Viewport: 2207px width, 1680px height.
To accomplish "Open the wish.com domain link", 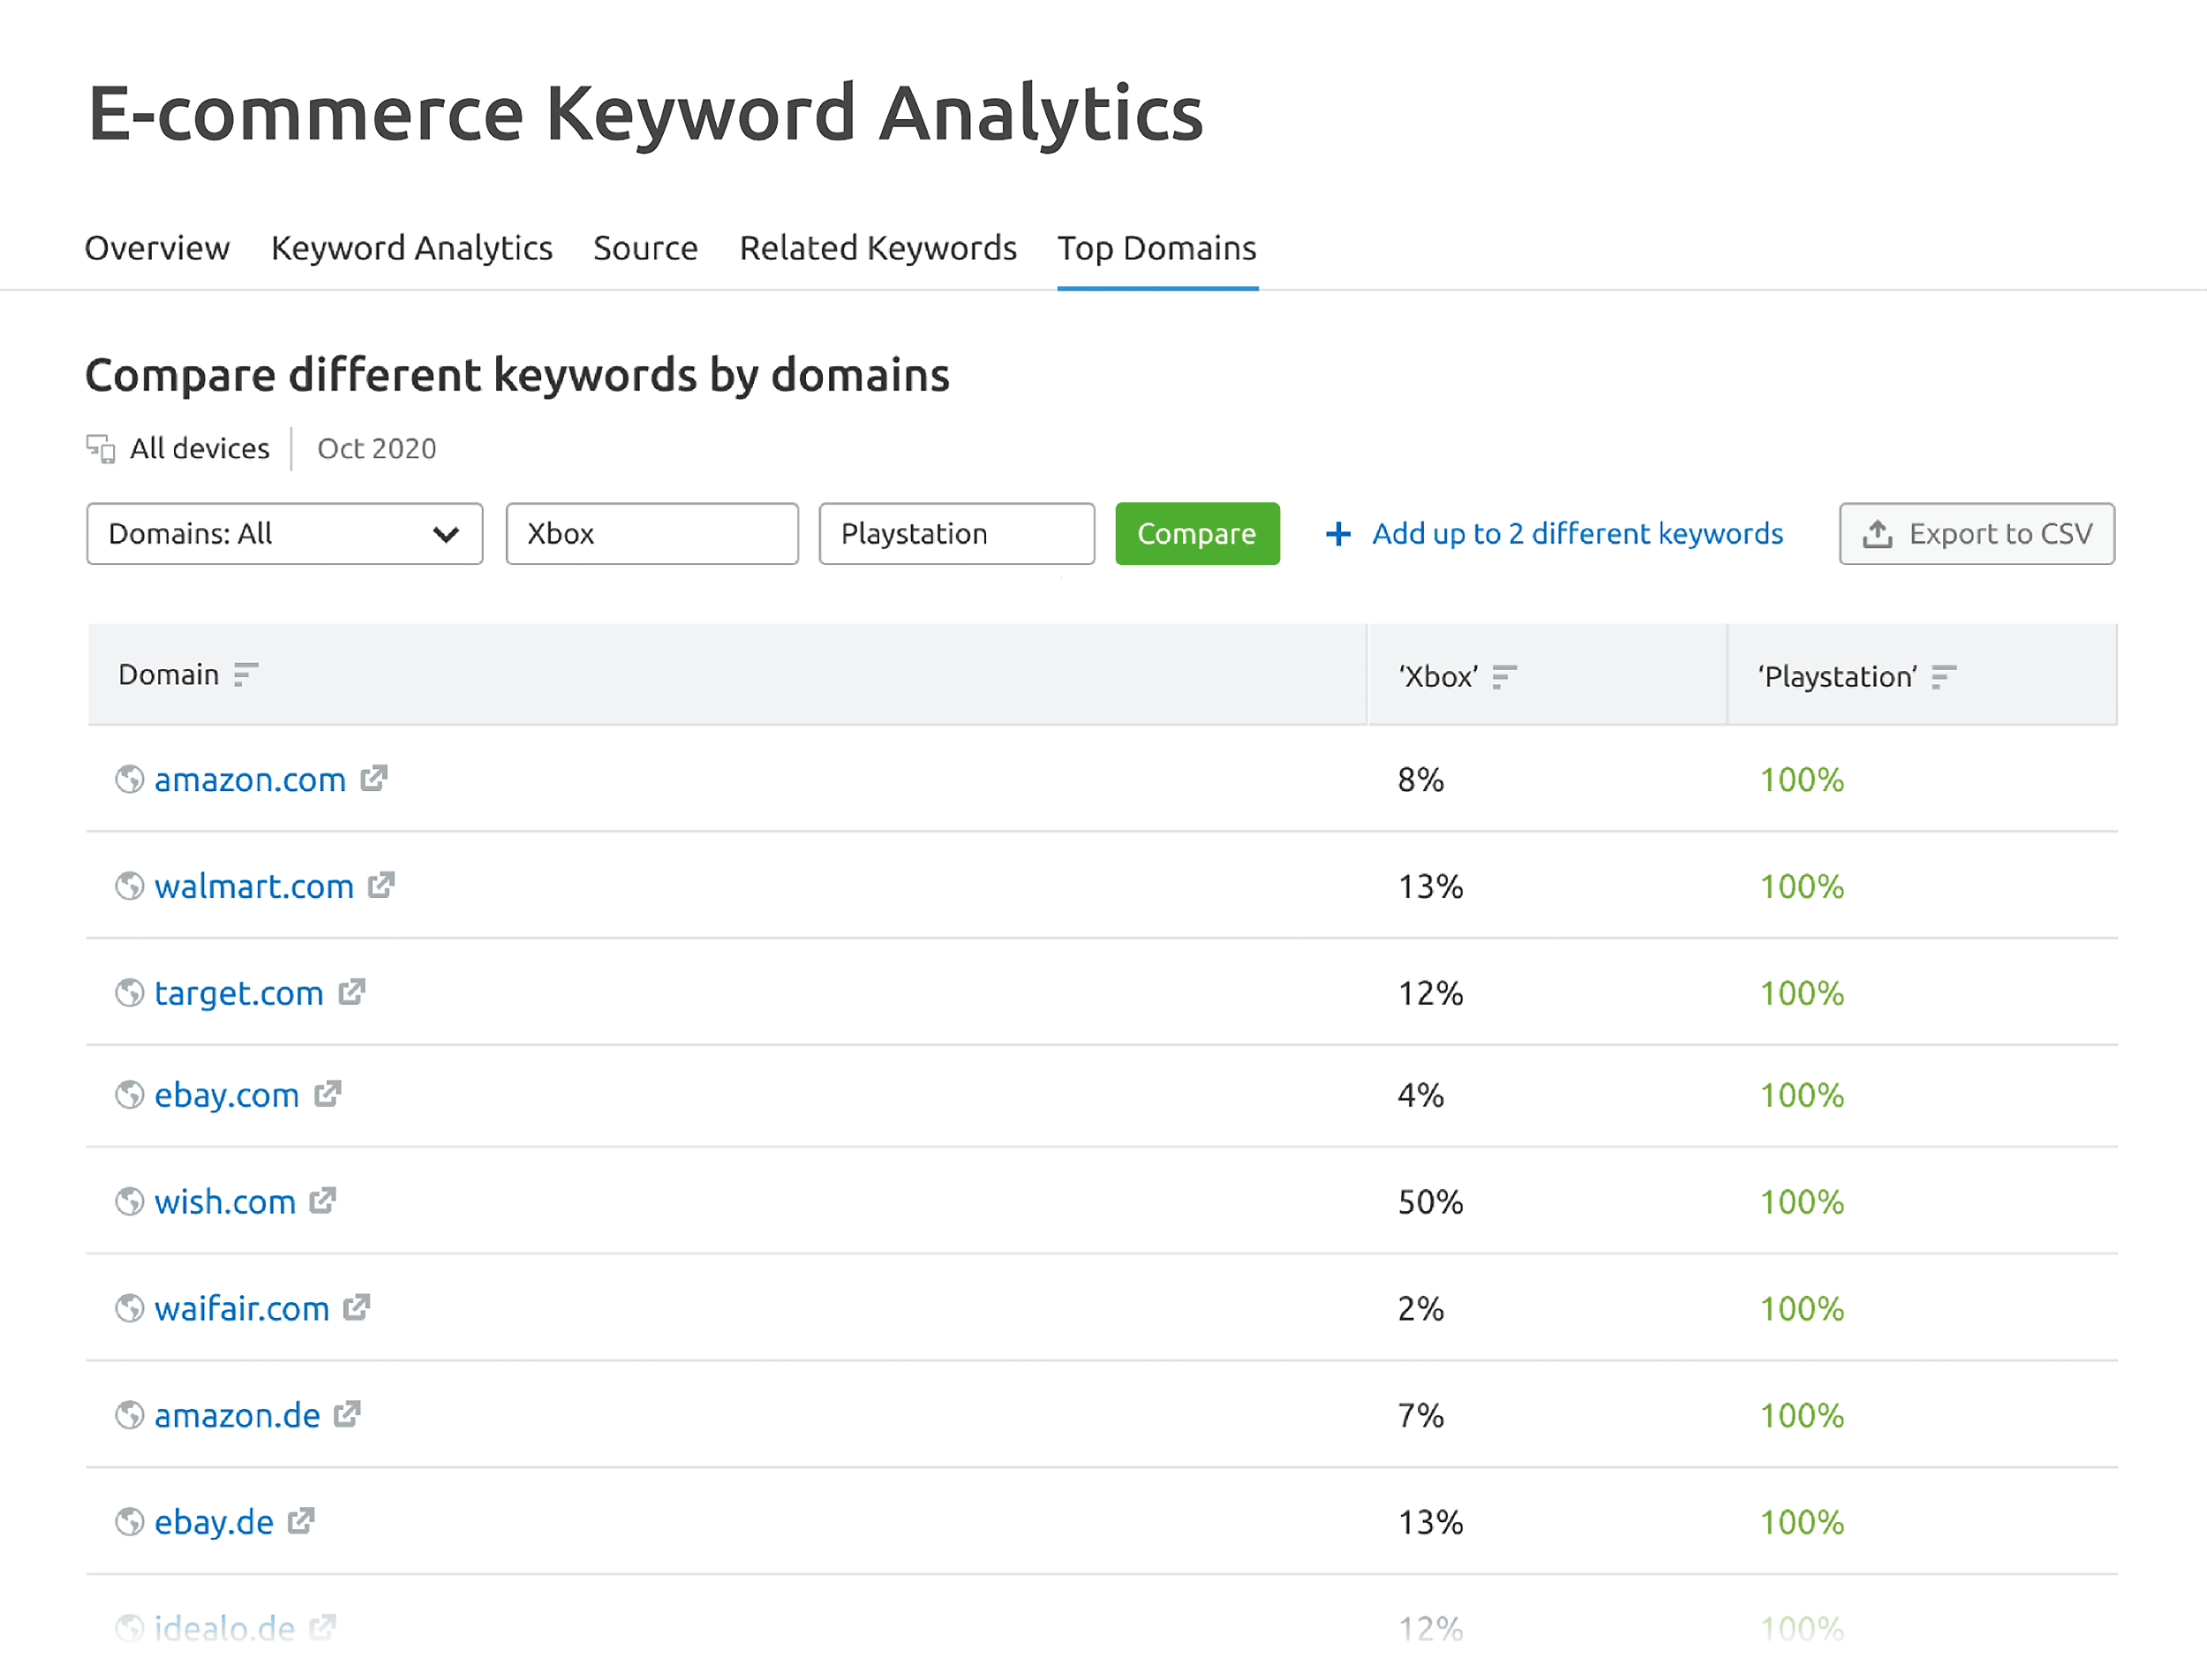I will [x=225, y=1201].
